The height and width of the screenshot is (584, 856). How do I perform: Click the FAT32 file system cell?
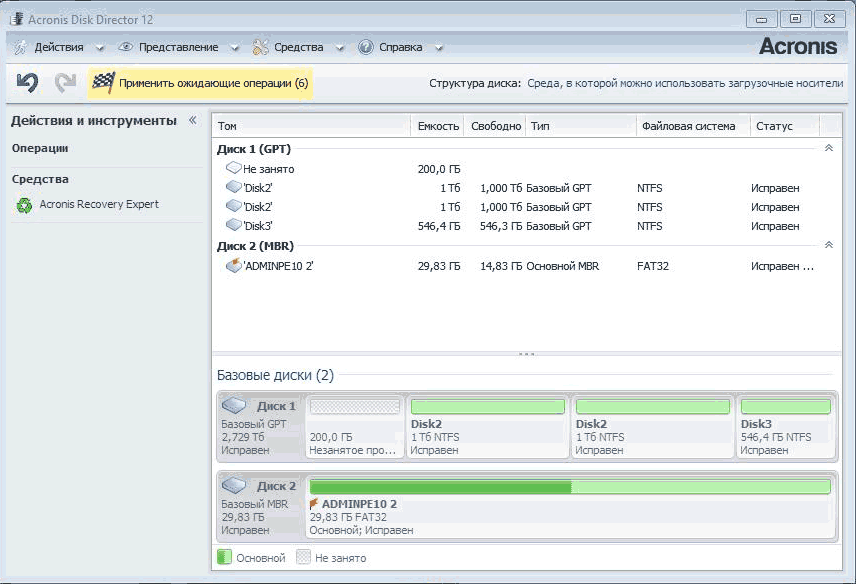pos(653,266)
